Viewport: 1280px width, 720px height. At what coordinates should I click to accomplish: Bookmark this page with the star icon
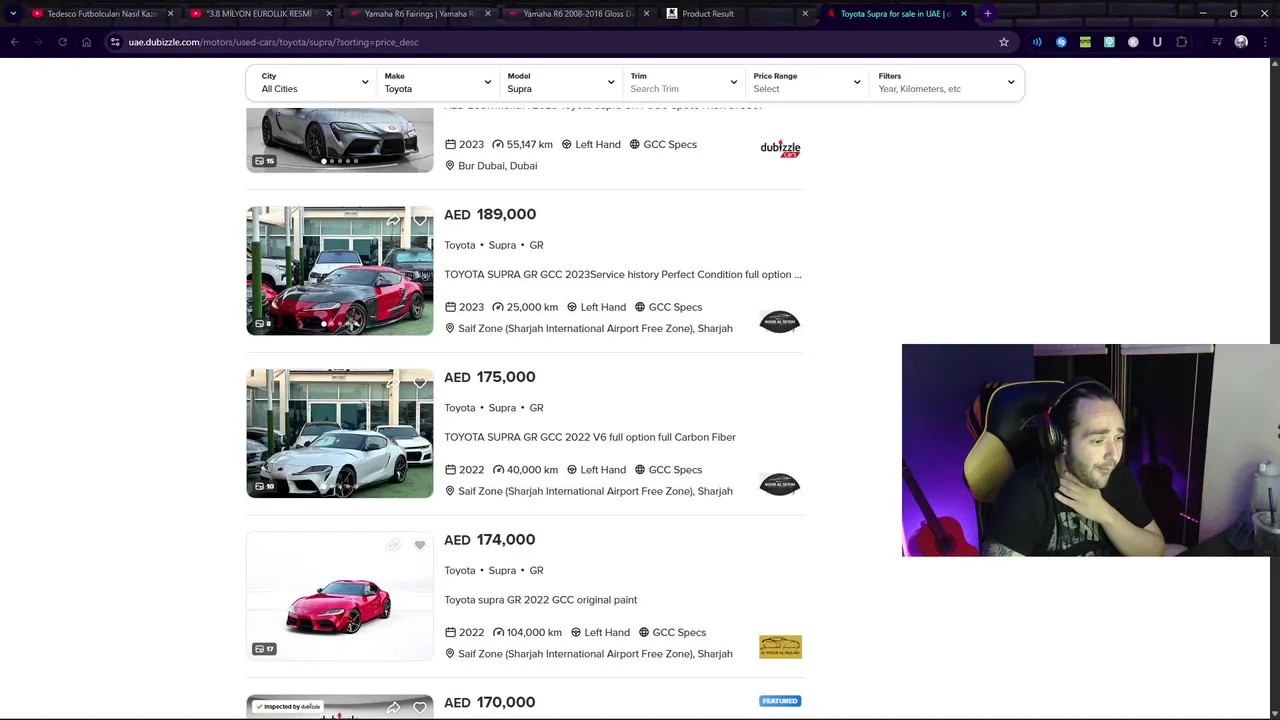pyautogui.click(x=1004, y=42)
